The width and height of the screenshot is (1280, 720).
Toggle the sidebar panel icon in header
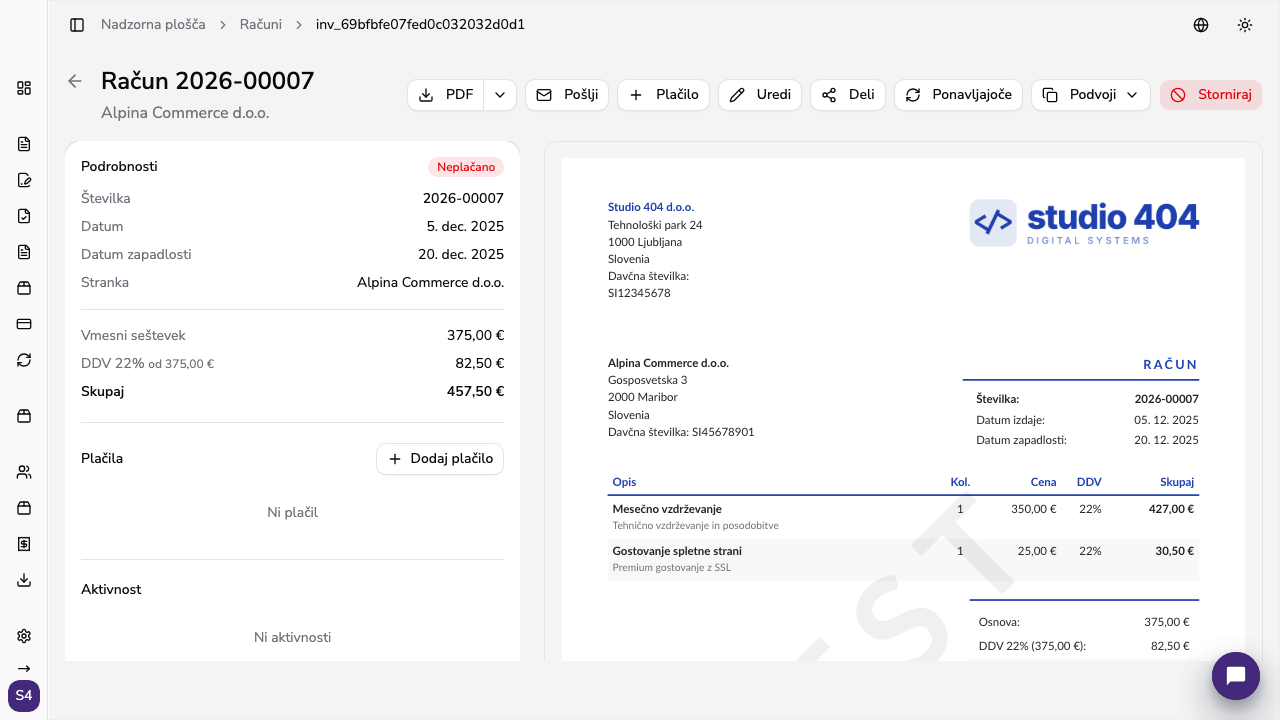77,25
